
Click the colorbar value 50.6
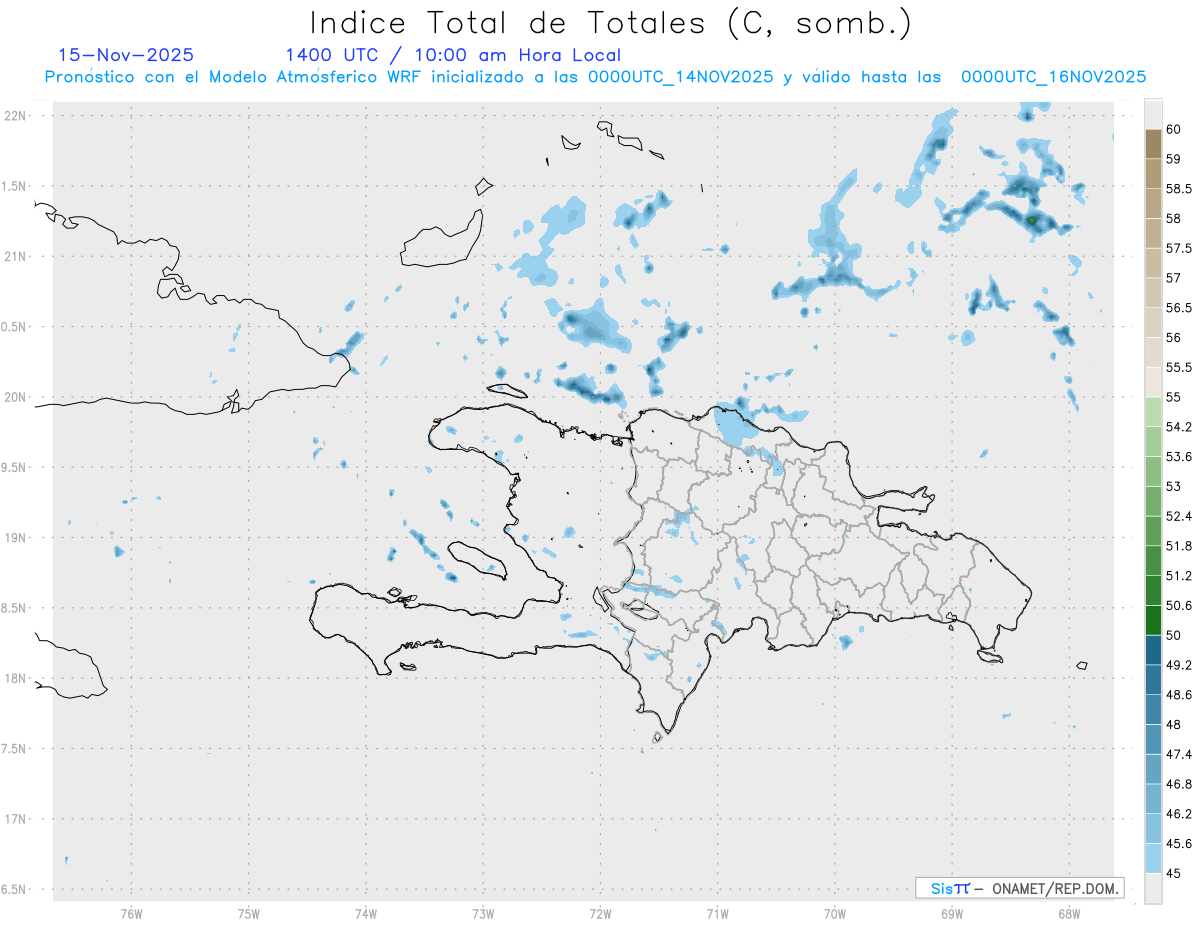pyautogui.click(x=1179, y=605)
